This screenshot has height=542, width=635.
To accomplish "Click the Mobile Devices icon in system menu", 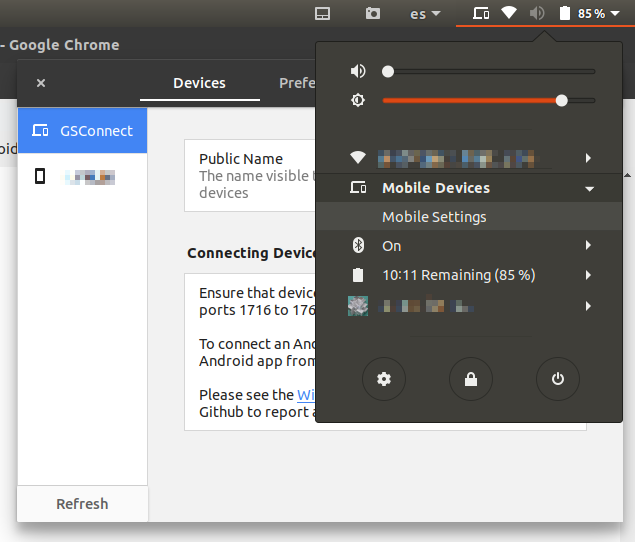I will click(358, 188).
